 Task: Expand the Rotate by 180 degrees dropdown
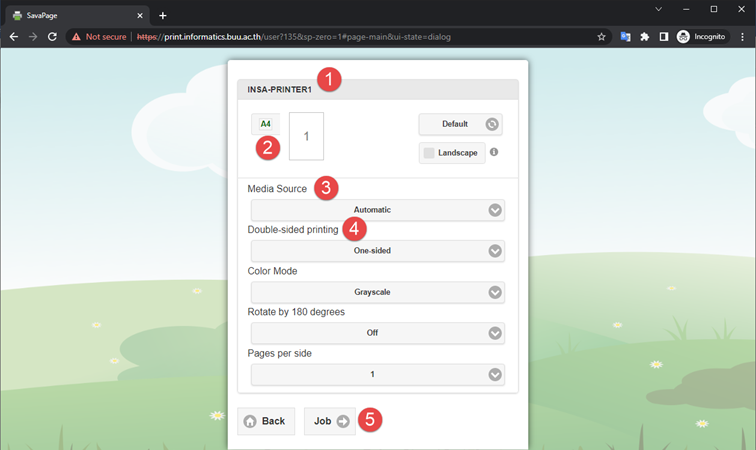click(x=377, y=333)
